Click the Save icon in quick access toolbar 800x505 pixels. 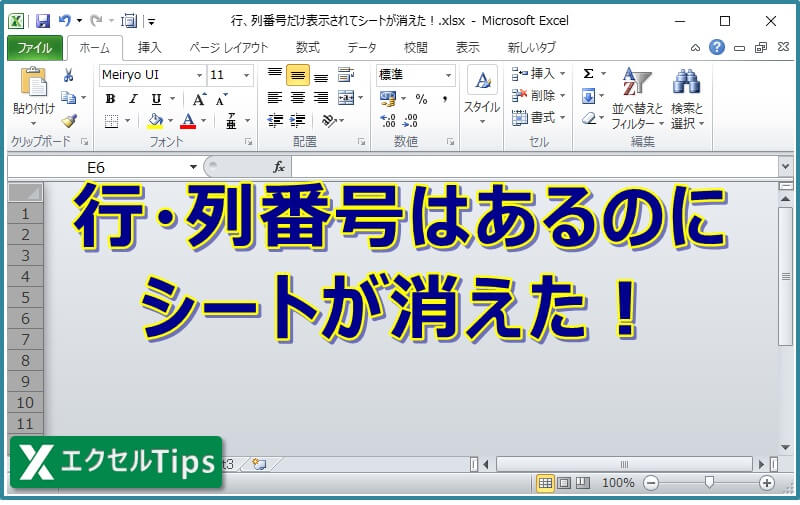click(43, 21)
